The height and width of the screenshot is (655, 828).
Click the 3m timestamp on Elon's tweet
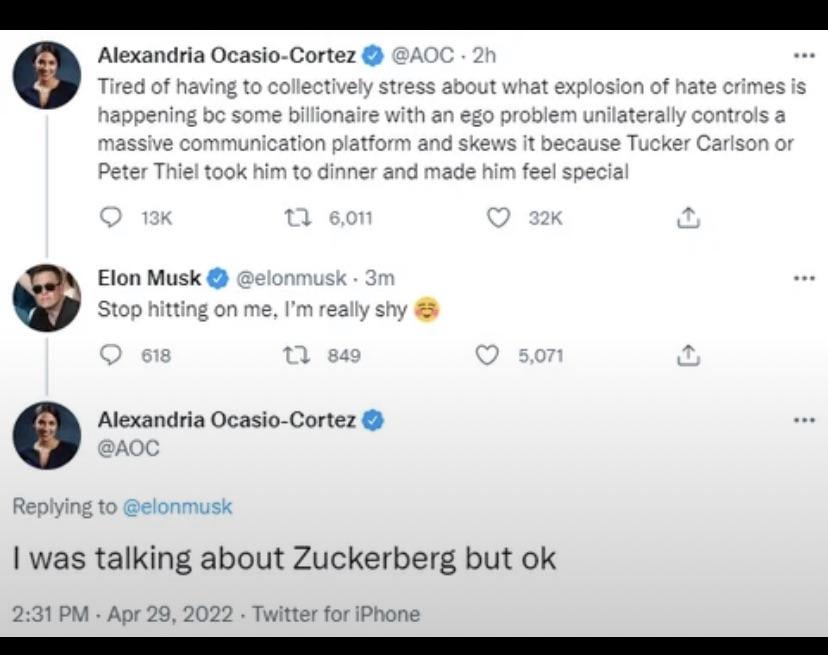point(379,278)
